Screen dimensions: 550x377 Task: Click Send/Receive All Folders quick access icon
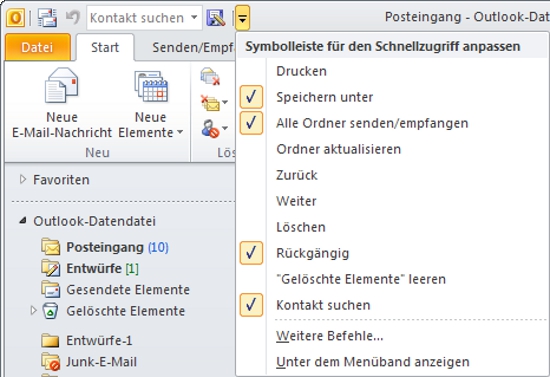tap(47, 18)
